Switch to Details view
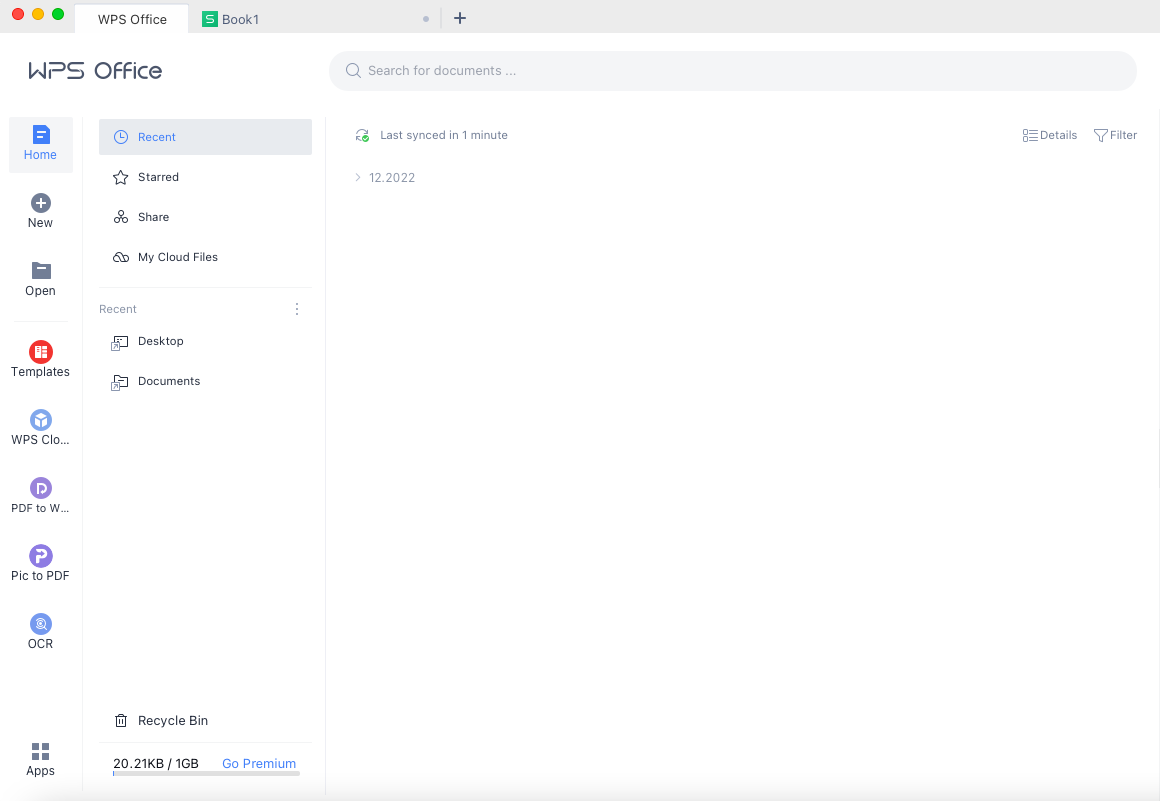The width and height of the screenshot is (1160, 801). pyautogui.click(x=1050, y=135)
